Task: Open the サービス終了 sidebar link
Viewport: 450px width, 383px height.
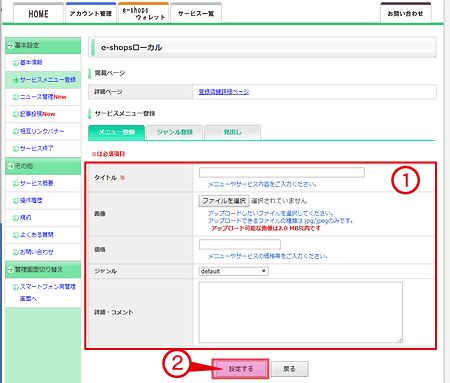Action: pyautogui.click(x=36, y=148)
